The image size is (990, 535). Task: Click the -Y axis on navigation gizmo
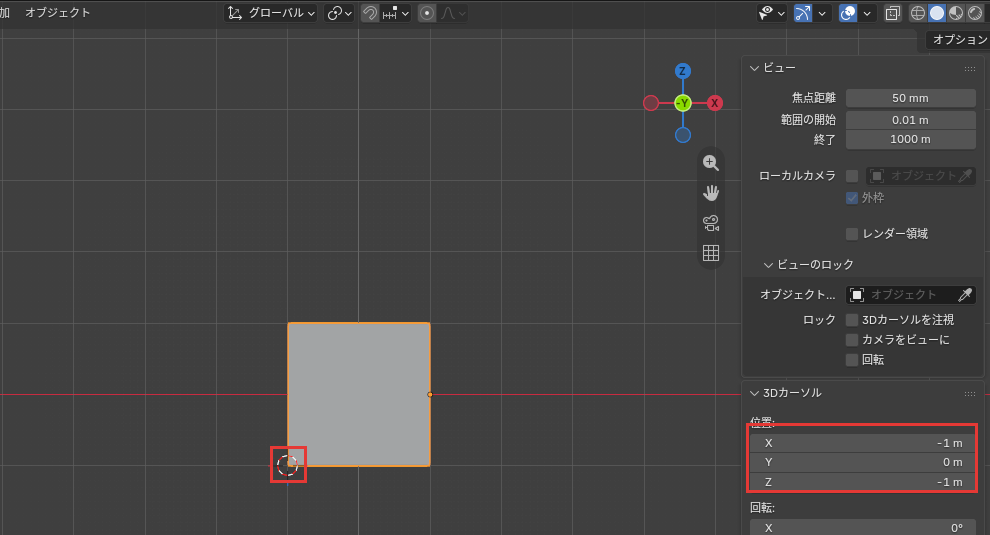click(x=683, y=103)
